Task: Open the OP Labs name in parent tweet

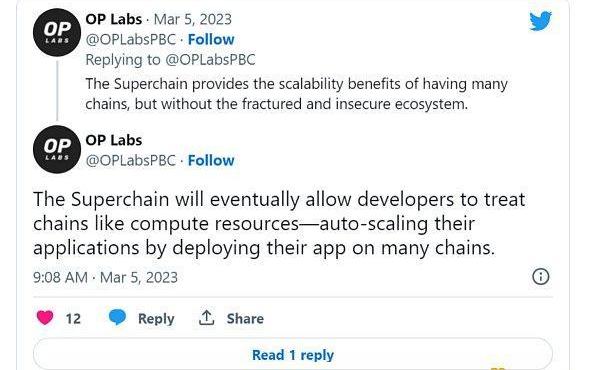Action: (114, 20)
